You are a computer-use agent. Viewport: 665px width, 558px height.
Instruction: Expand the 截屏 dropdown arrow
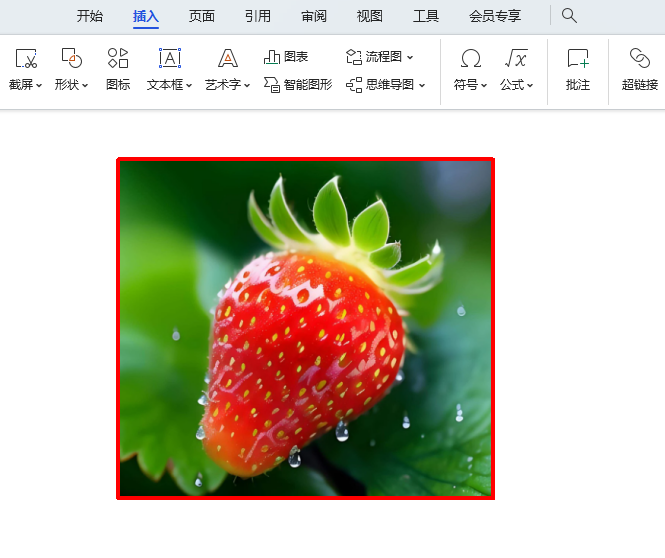pos(39,85)
